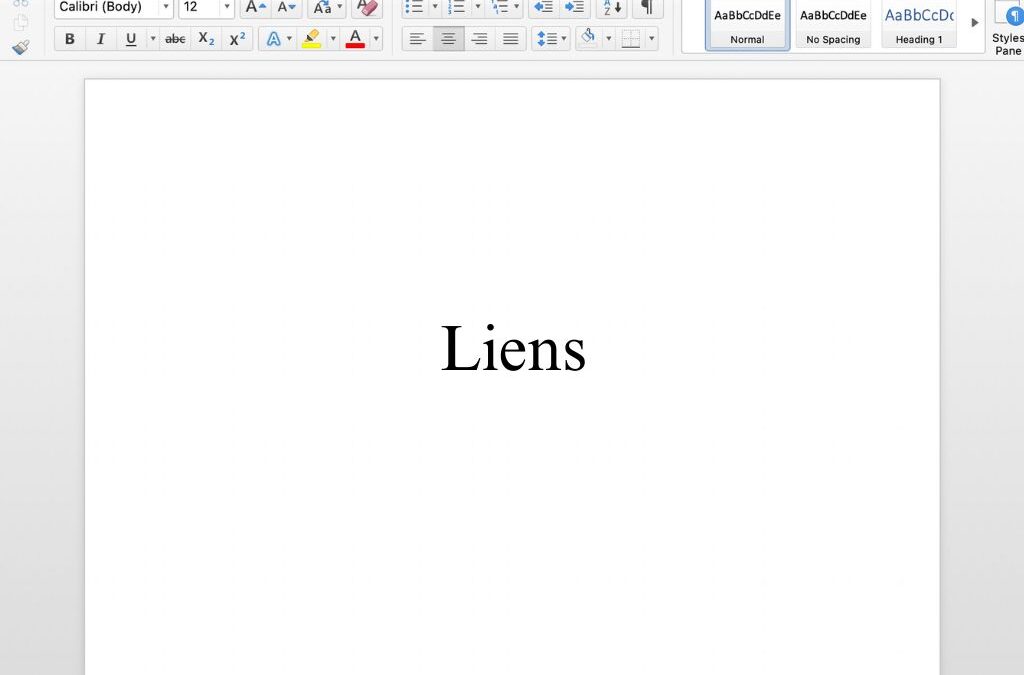This screenshot has height=675, width=1024.
Task: Open the Change Case menu
Action: click(x=326, y=7)
